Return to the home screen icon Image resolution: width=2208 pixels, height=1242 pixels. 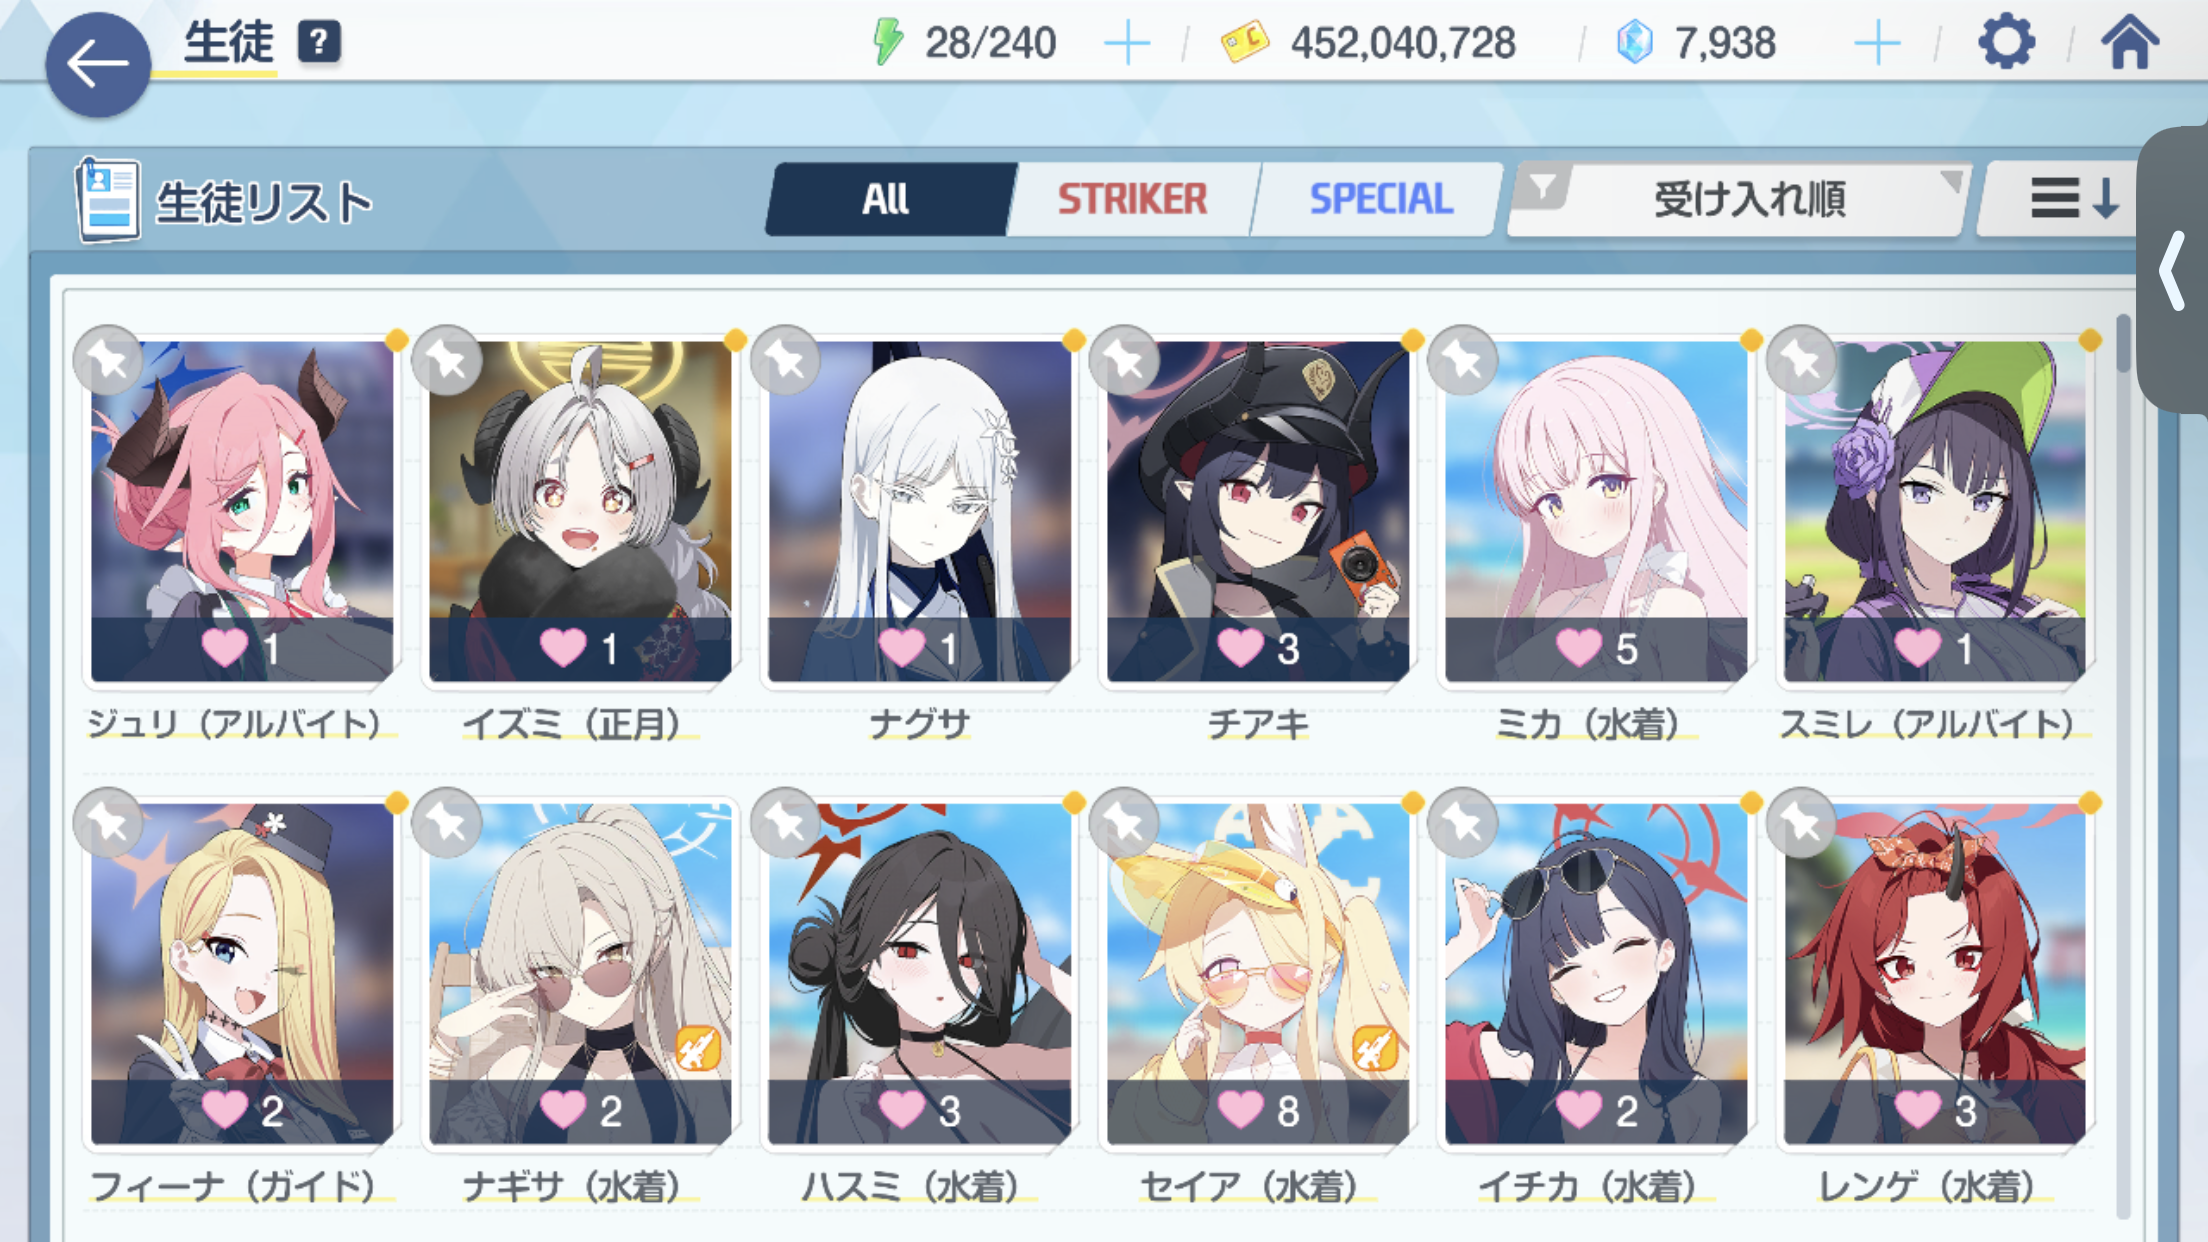click(x=2130, y=43)
